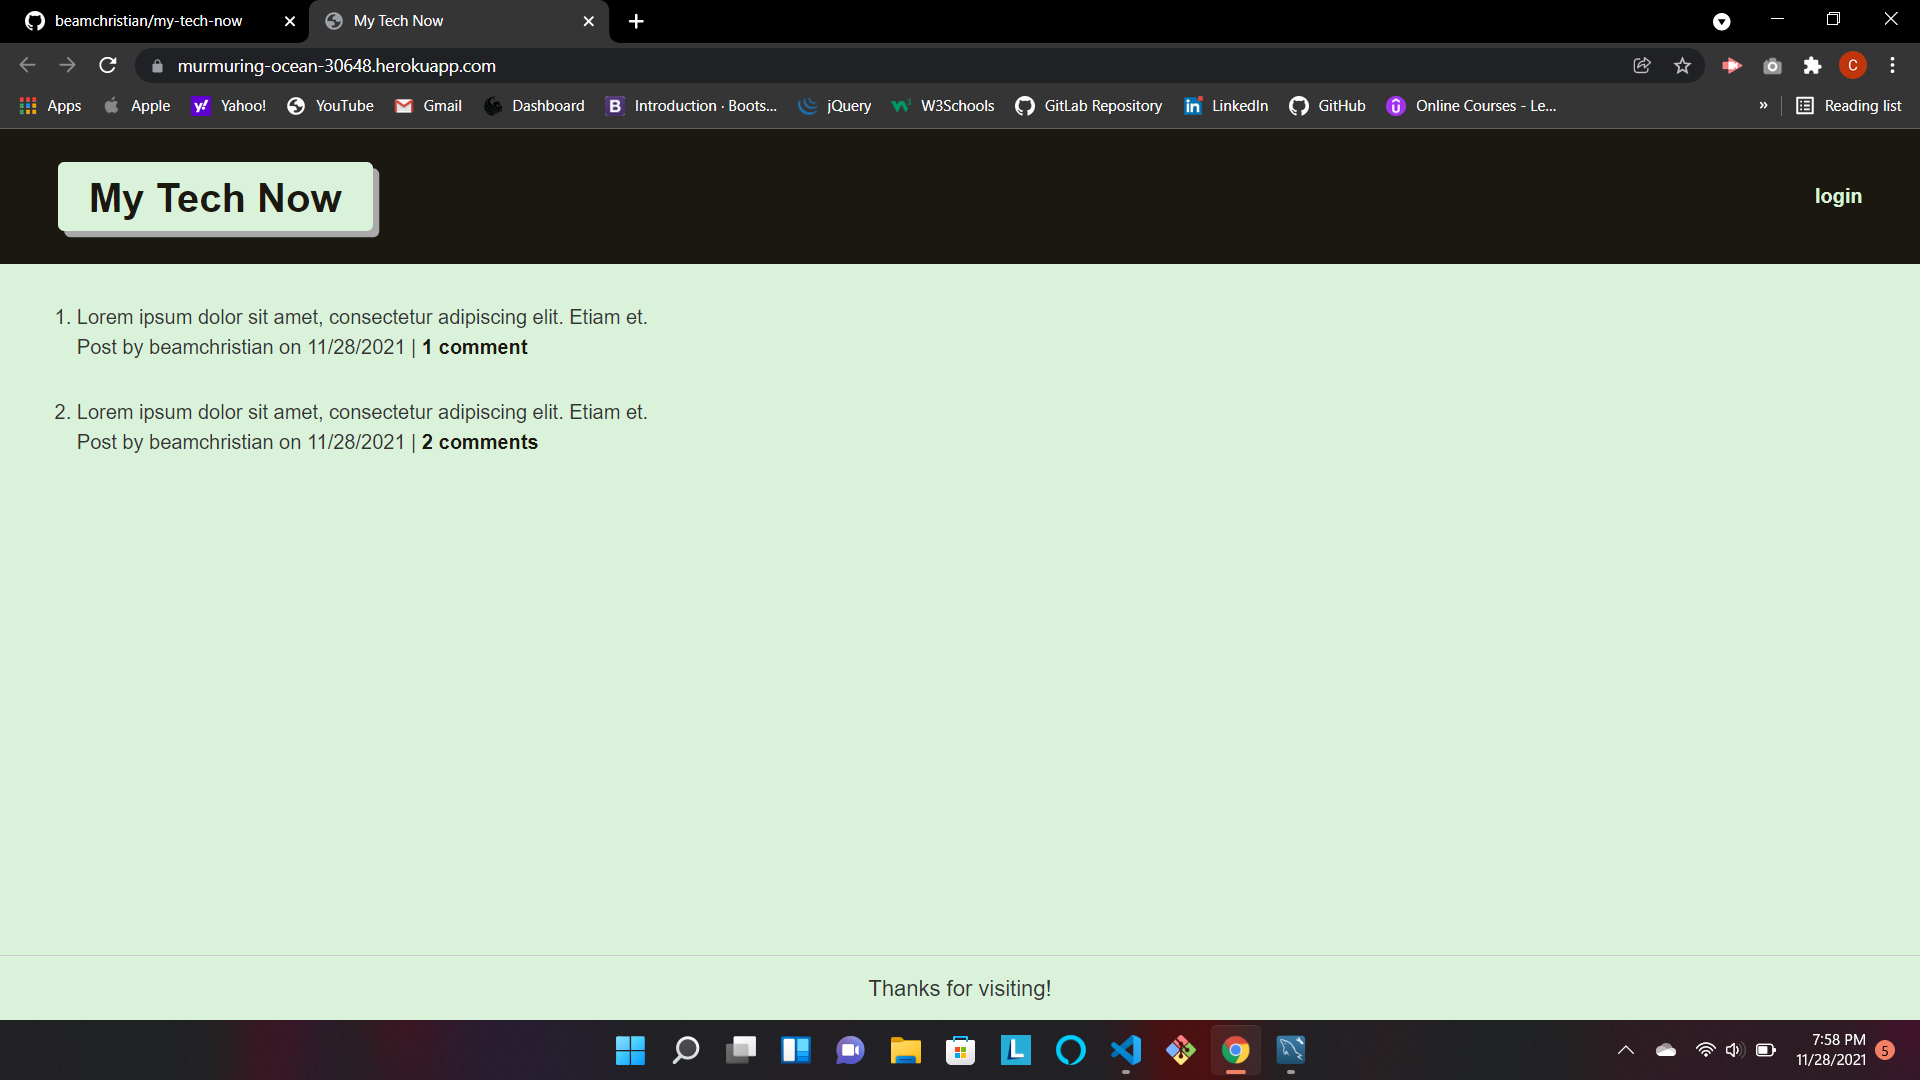
Task: Open Visual Studio Code from taskbar
Action: pyautogui.click(x=1126, y=1050)
